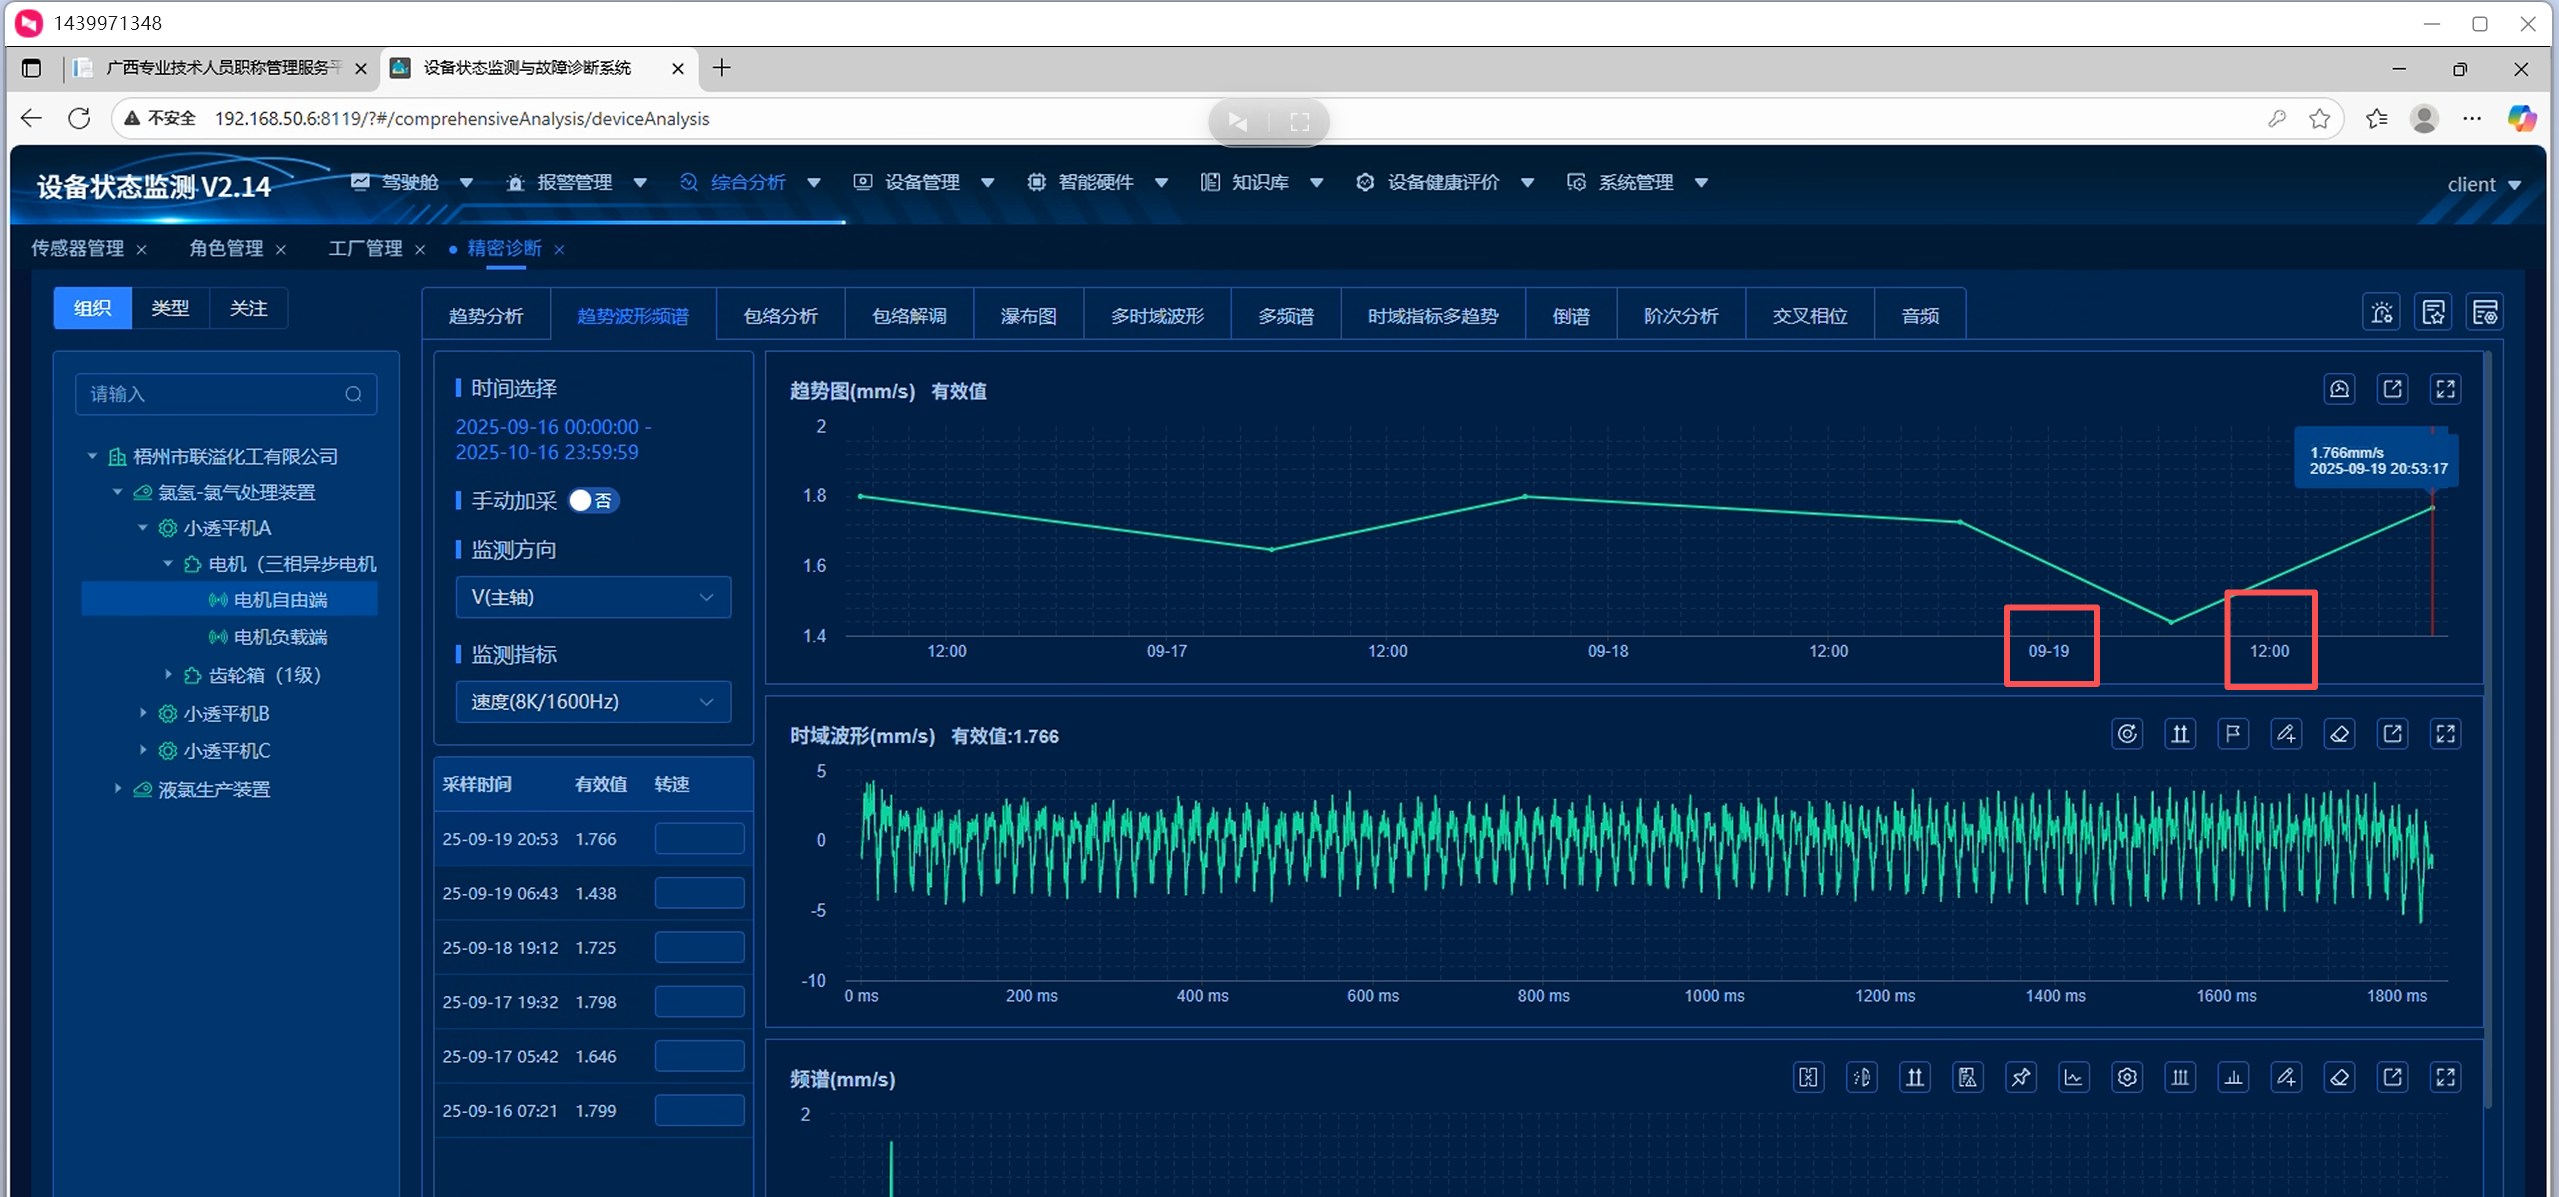Open a new browser tab
This screenshot has height=1197, width=2559.
722,68
